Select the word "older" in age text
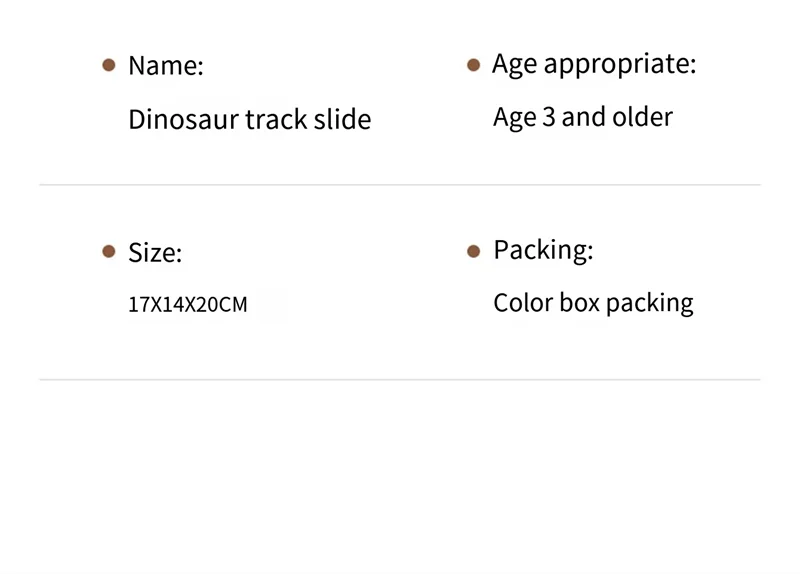This screenshot has height=574, width=800. click(644, 117)
